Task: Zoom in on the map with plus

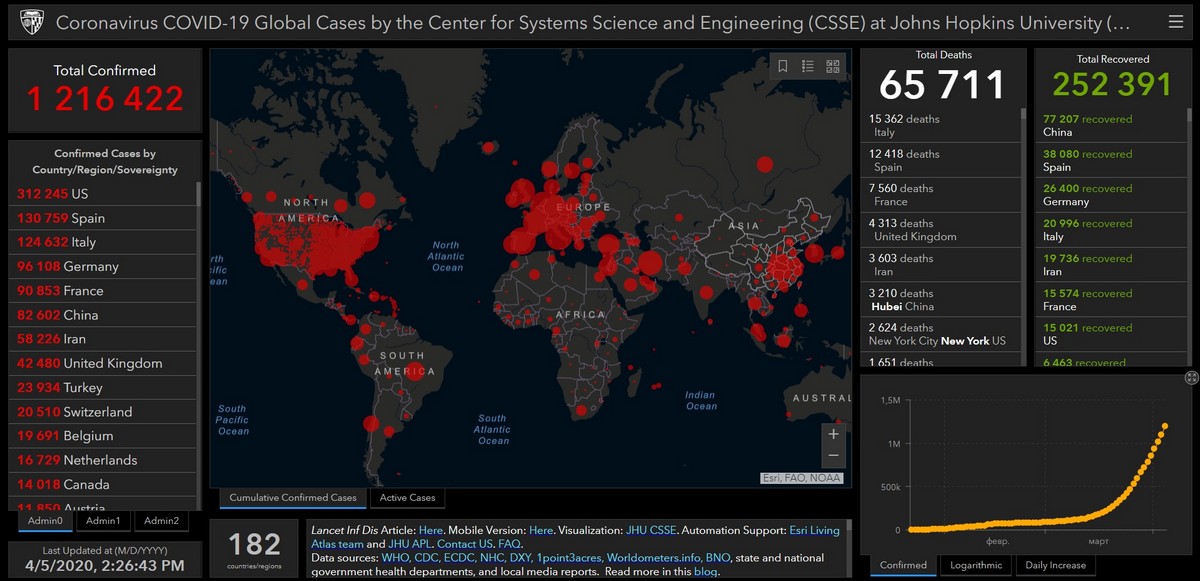Action: tap(833, 435)
